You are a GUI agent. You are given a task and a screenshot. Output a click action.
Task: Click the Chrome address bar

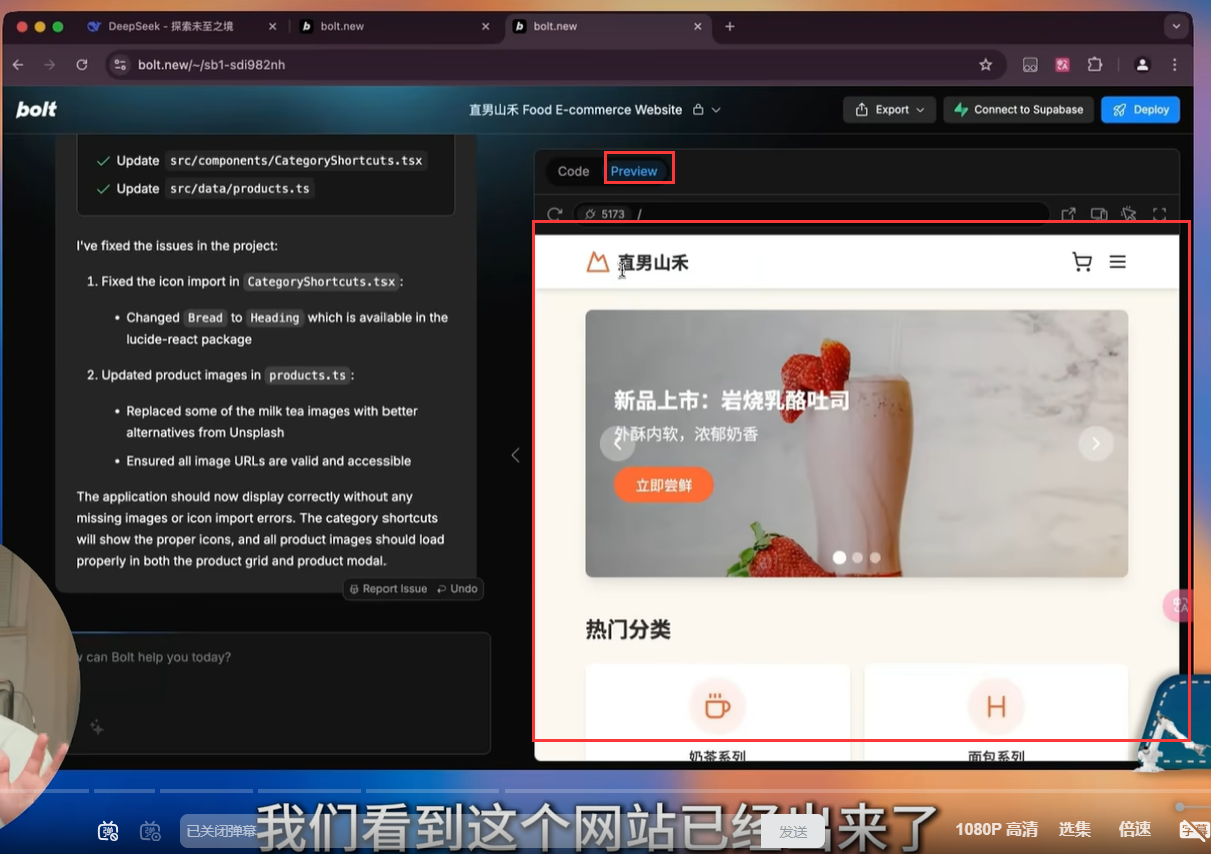(555, 65)
